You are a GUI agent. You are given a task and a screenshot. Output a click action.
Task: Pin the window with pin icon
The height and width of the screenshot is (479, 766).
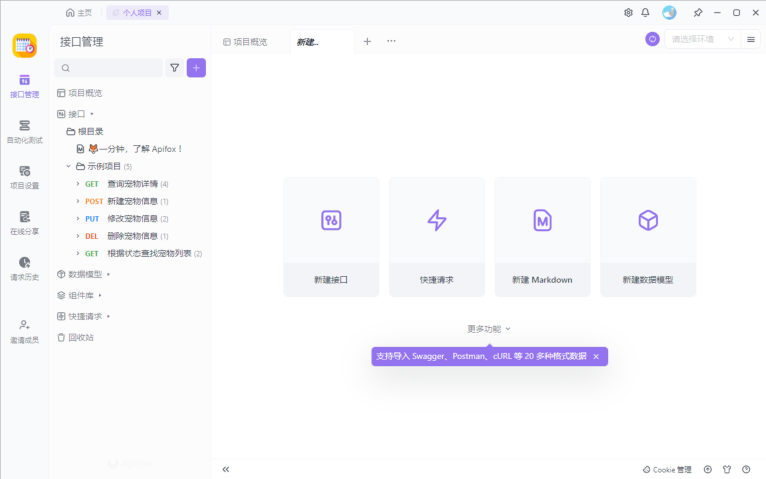[x=698, y=13]
